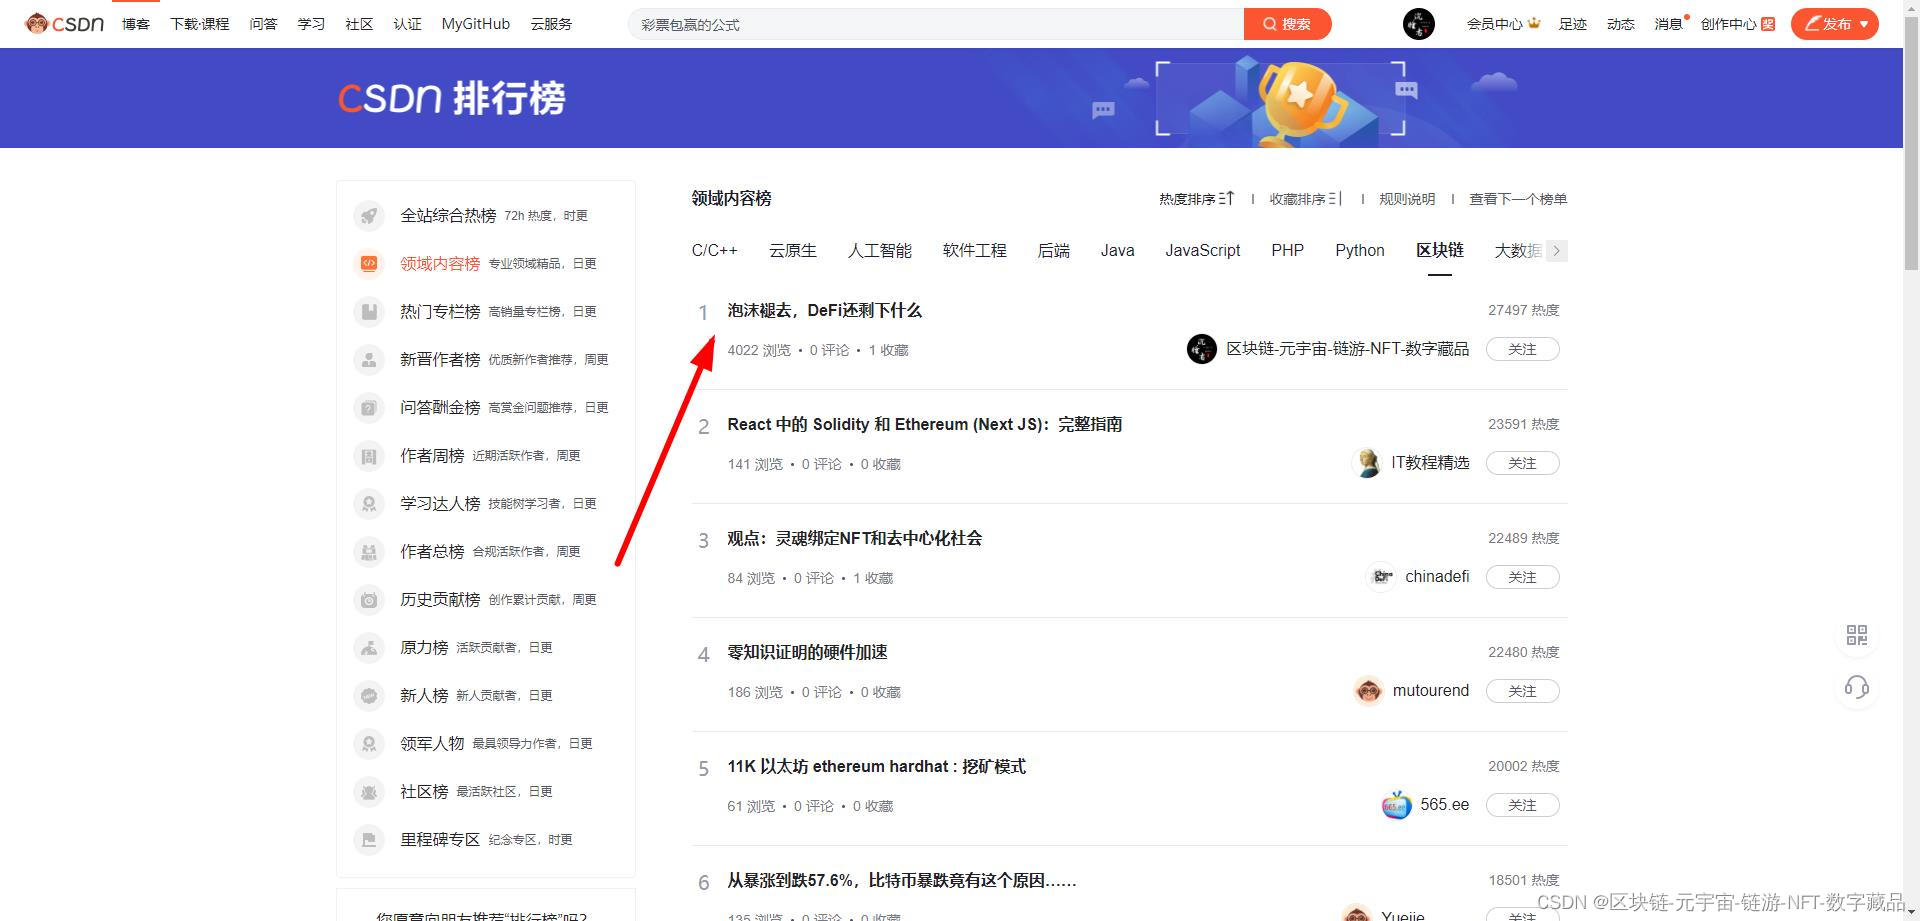This screenshot has height=921, width=1920.
Task: Click avatar of 区块链-元宇宙-链游-NFT-数字藏品 author
Action: 1201,349
